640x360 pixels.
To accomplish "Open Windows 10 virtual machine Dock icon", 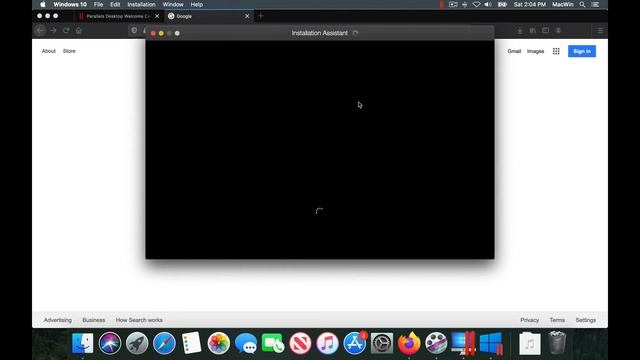I will pos(491,343).
